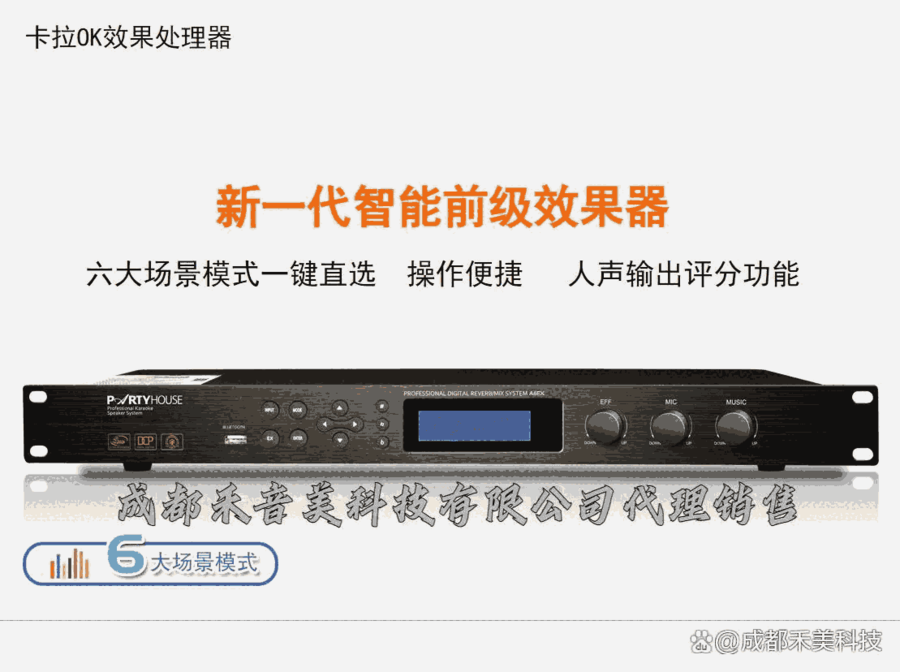The height and width of the screenshot is (672, 900).
Task: Click the MIC volume knob
Action: coord(670,427)
